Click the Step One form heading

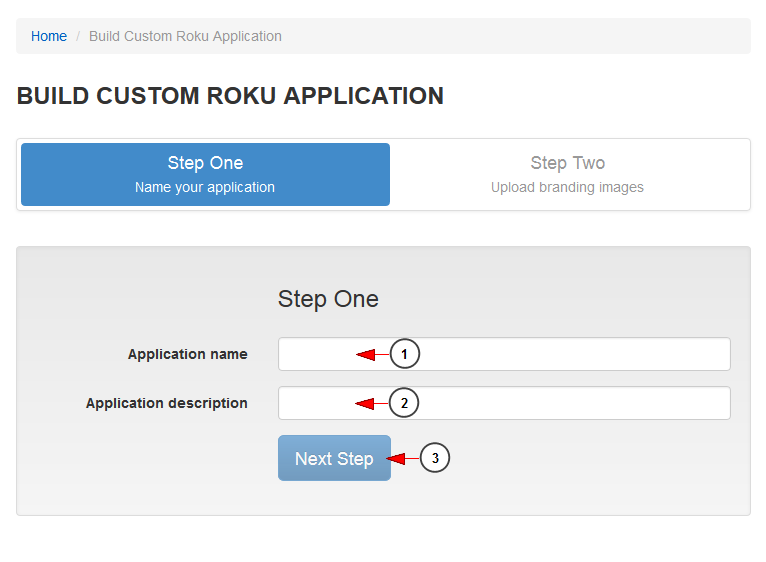tap(328, 299)
